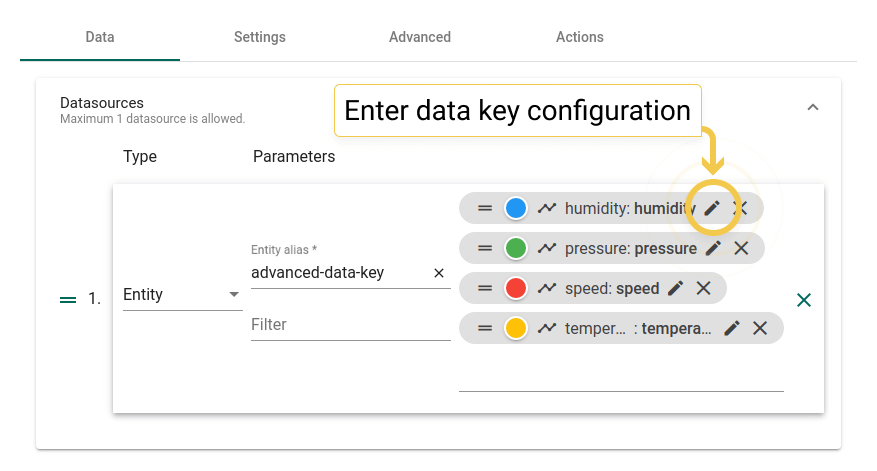This screenshot has width=877, height=471.
Task: Switch to the Settings tab
Action: click(x=260, y=37)
